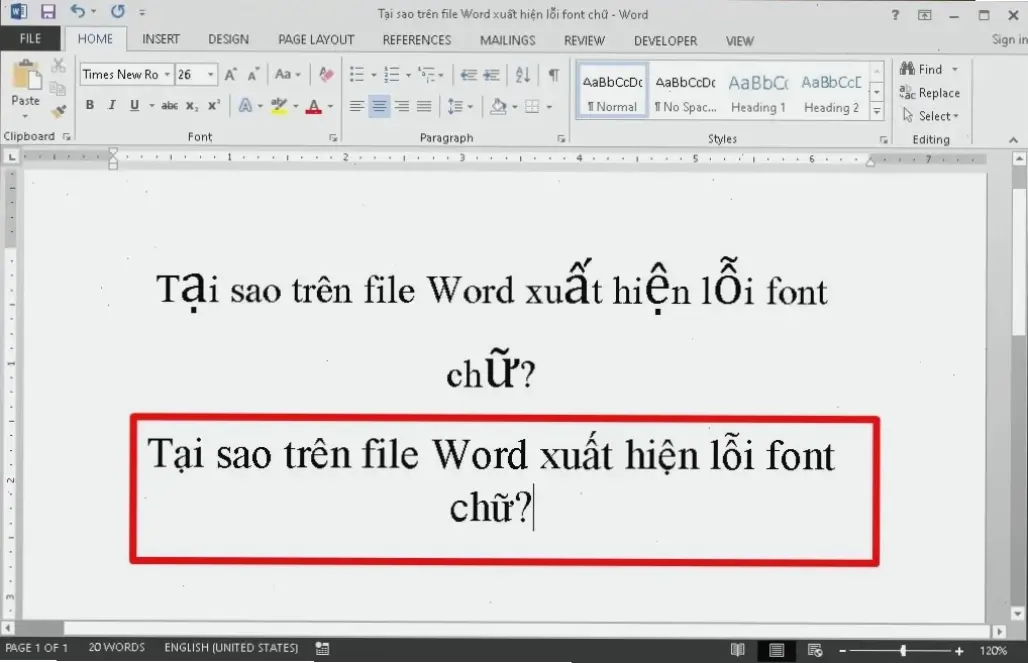
Task: Click Grow Font icon
Action: 231,74
